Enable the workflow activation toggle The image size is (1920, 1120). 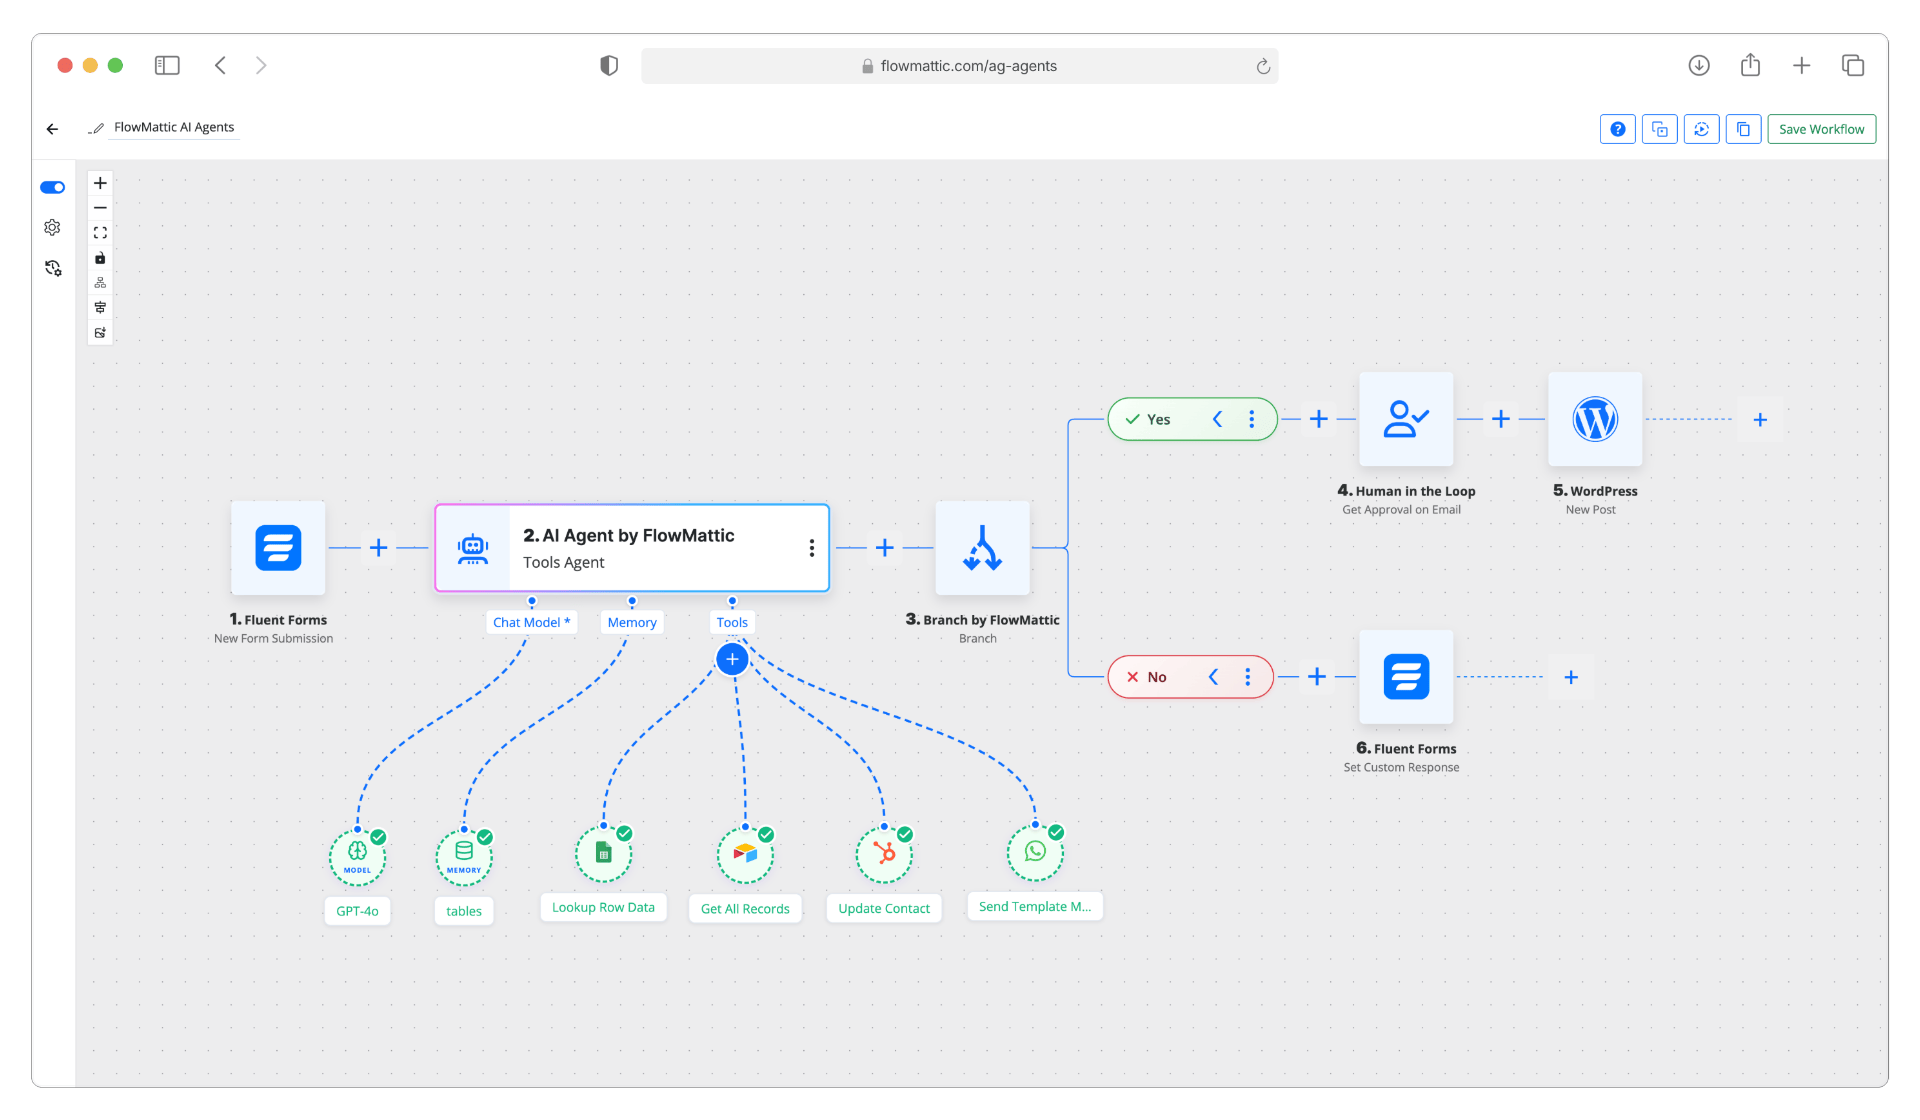coord(52,187)
